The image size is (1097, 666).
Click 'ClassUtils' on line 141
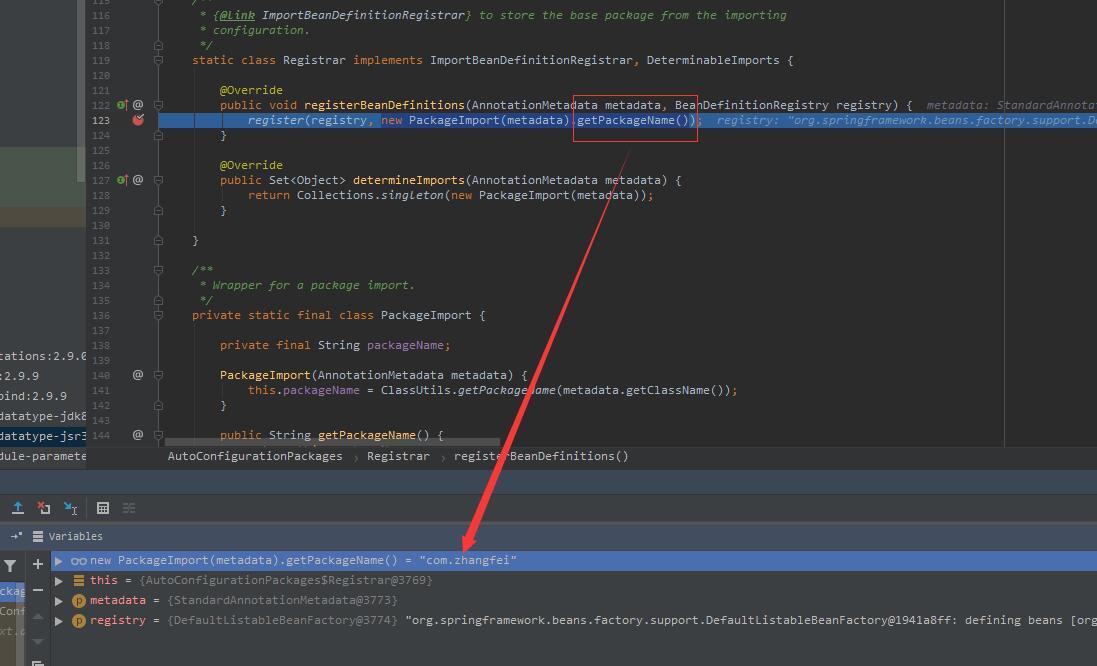416,390
